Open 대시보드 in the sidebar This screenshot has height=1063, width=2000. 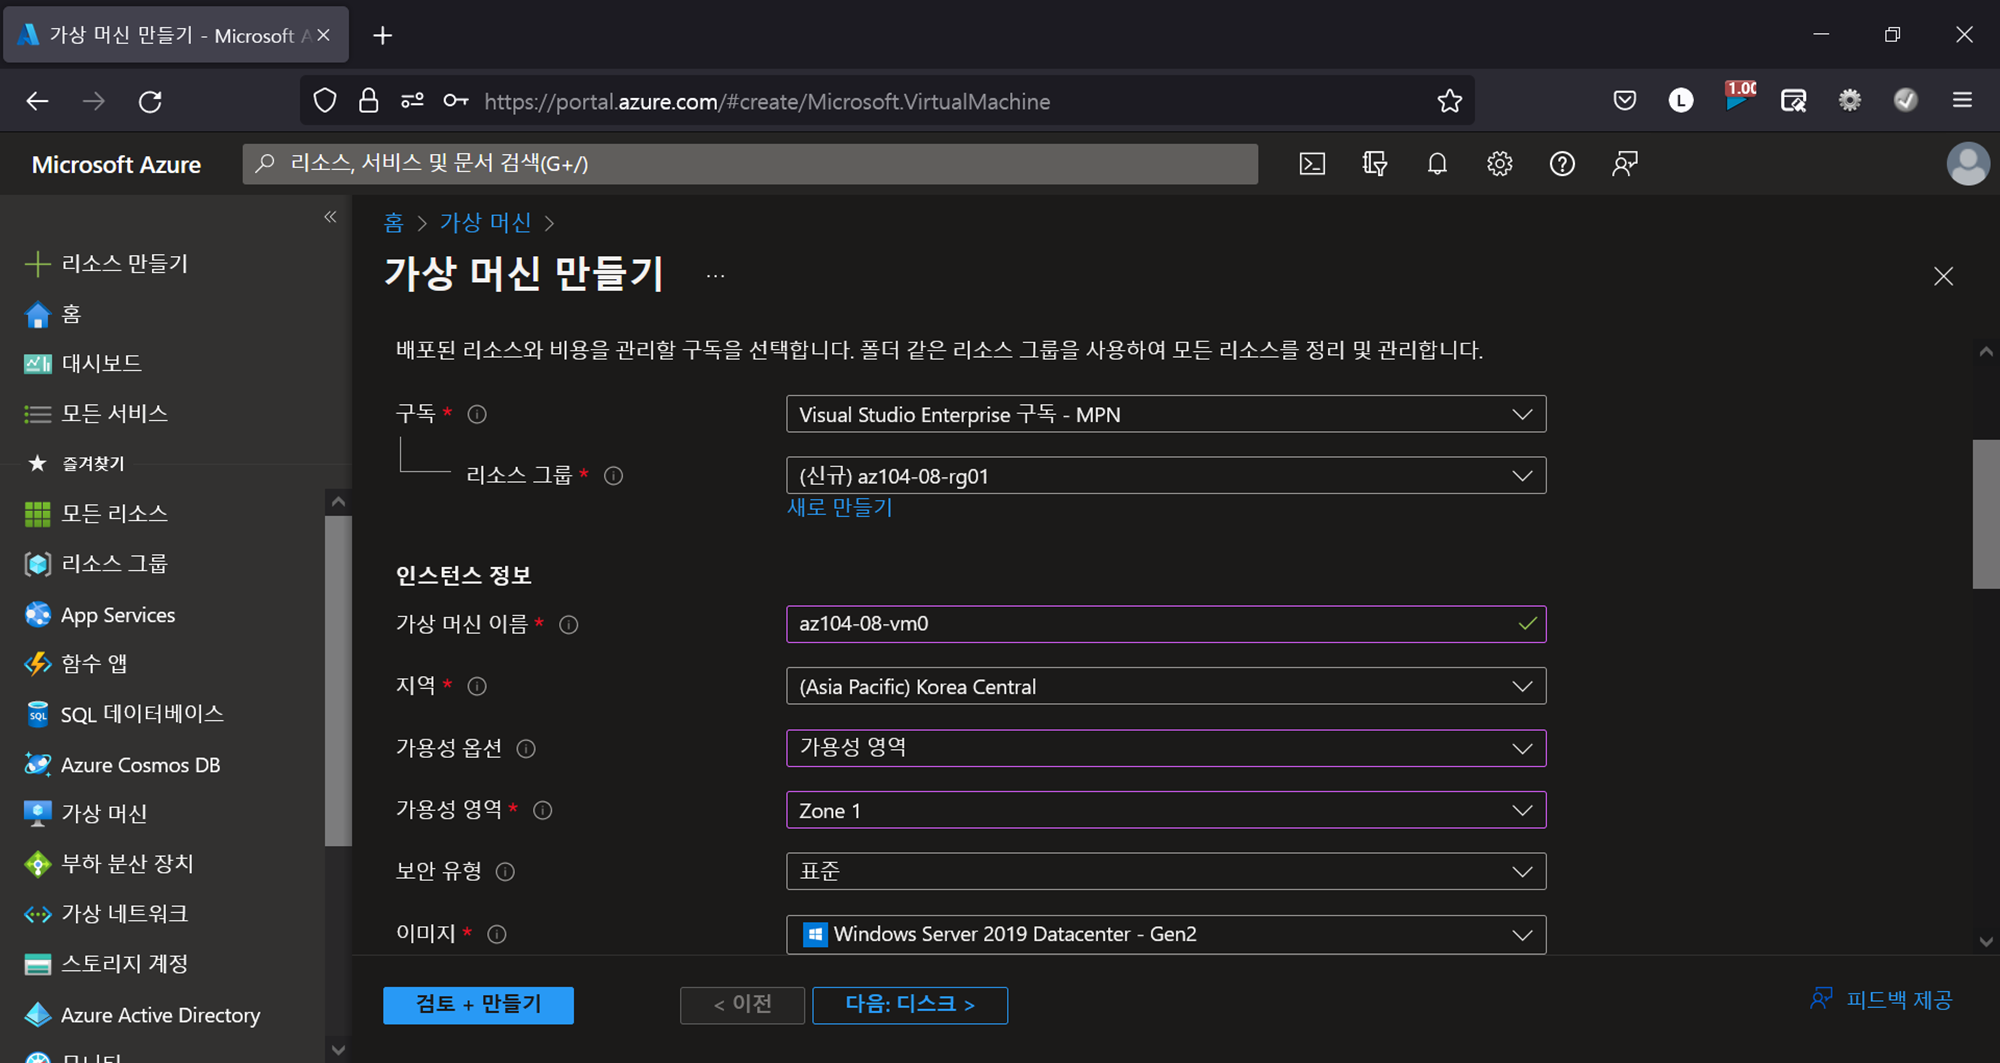[x=82, y=364]
